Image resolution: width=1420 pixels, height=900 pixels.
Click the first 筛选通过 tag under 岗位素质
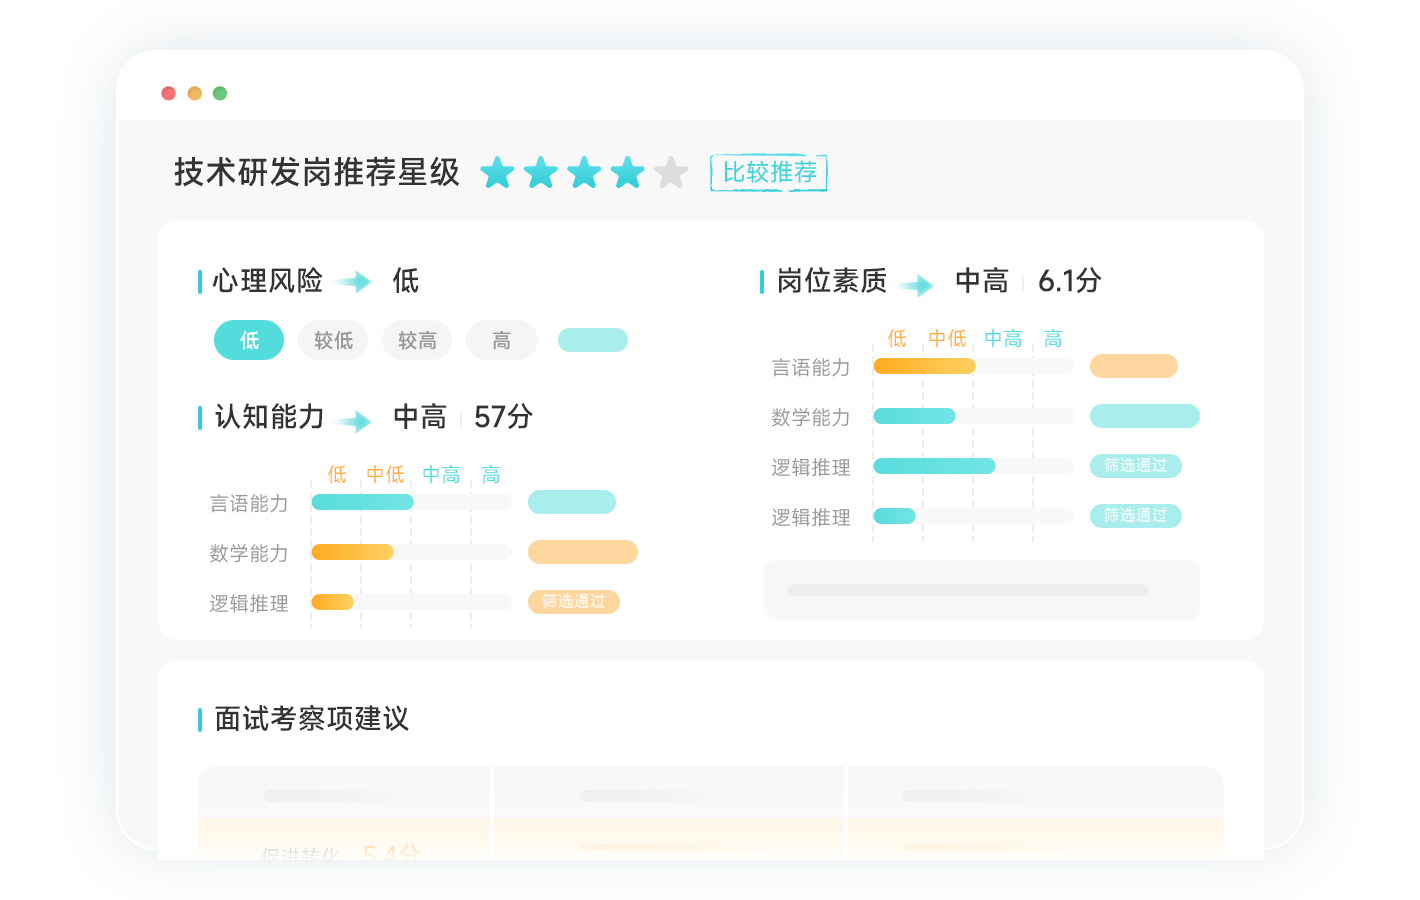click(x=1136, y=466)
